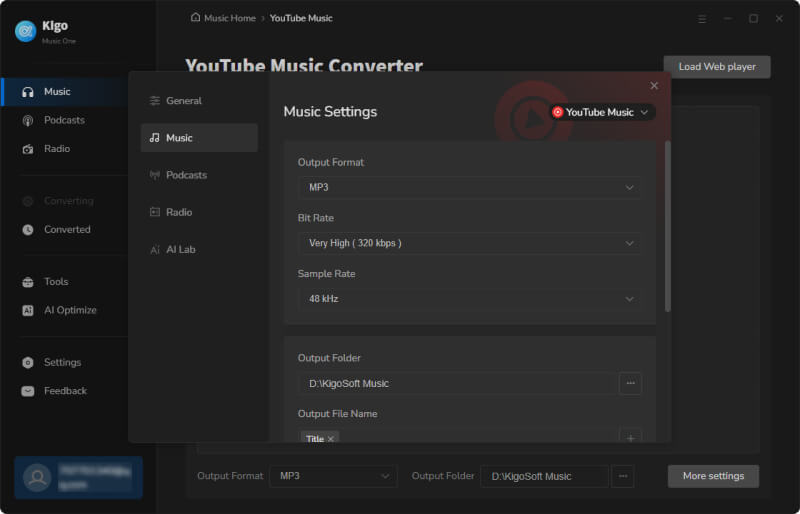This screenshot has height=514, width=800.
Task: Go to Music Home breadcrumb
Action: pos(230,18)
